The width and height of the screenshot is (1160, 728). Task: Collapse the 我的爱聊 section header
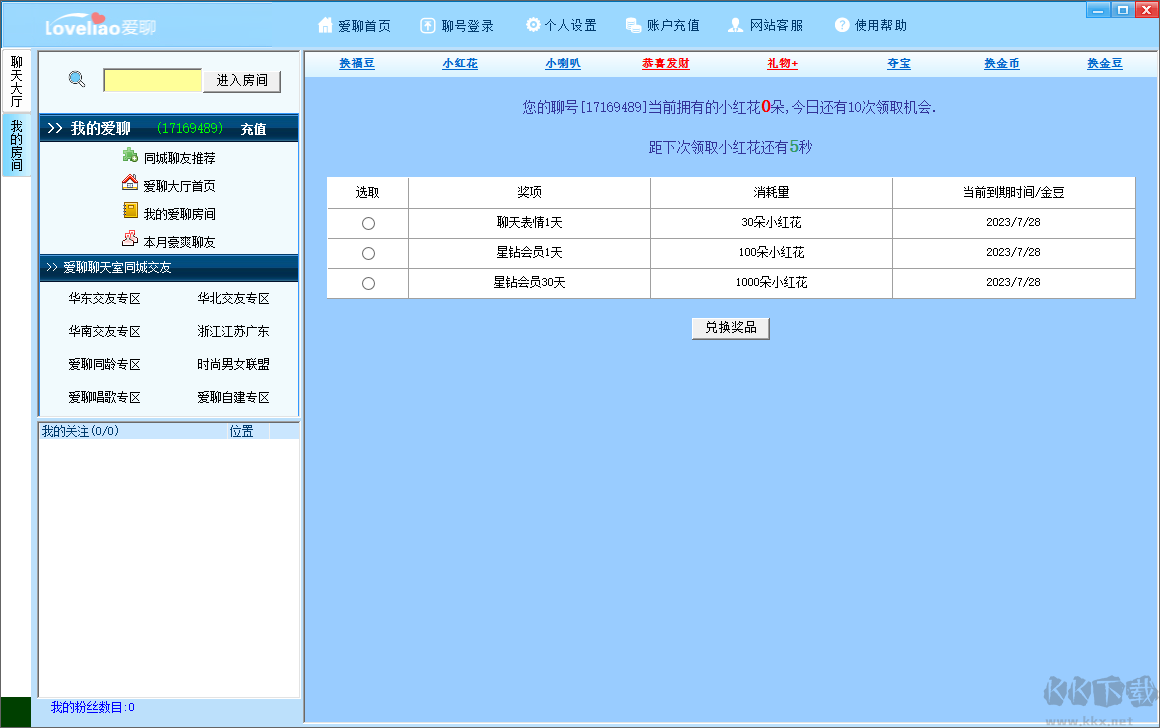(55, 129)
